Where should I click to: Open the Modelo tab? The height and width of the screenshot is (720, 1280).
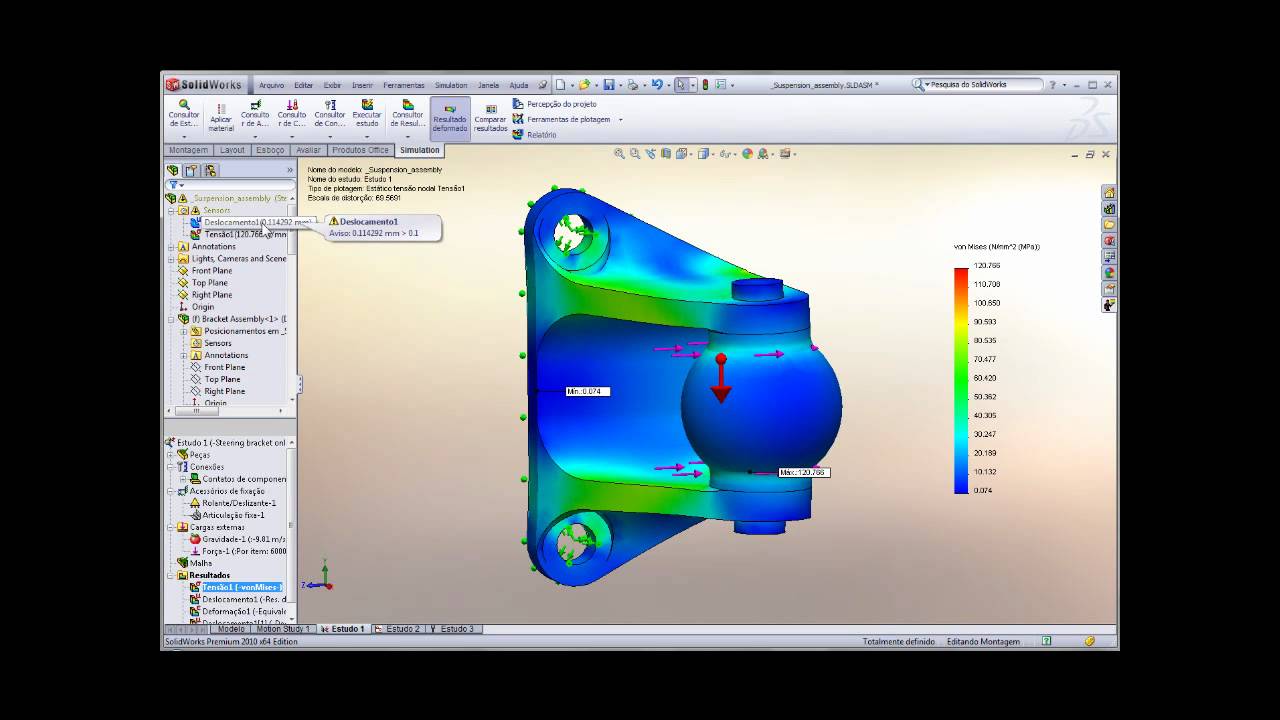click(x=231, y=629)
